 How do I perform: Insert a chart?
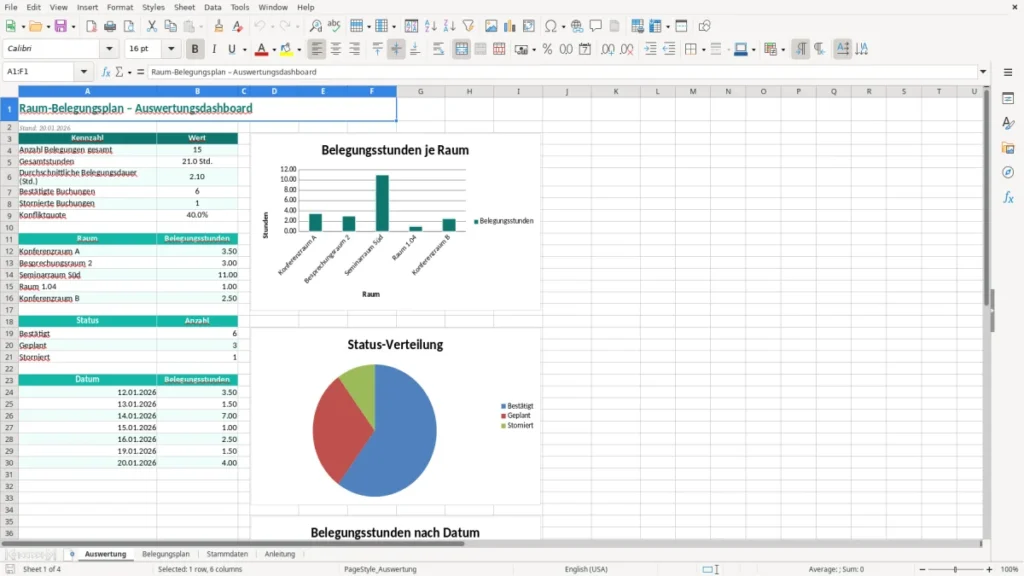[x=510, y=26]
